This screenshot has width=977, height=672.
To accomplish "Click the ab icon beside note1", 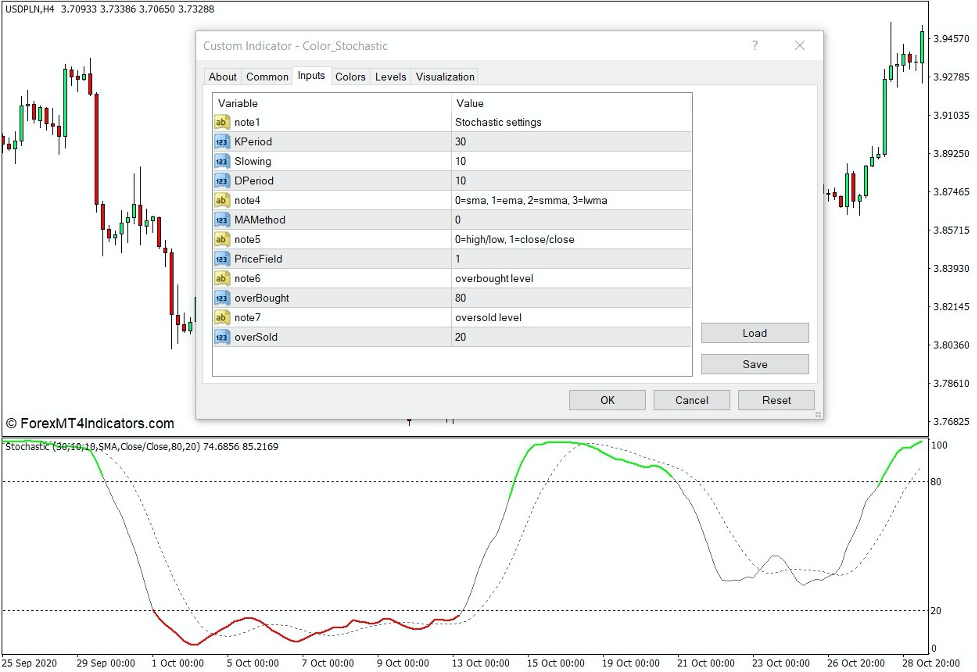I will pos(221,122).
